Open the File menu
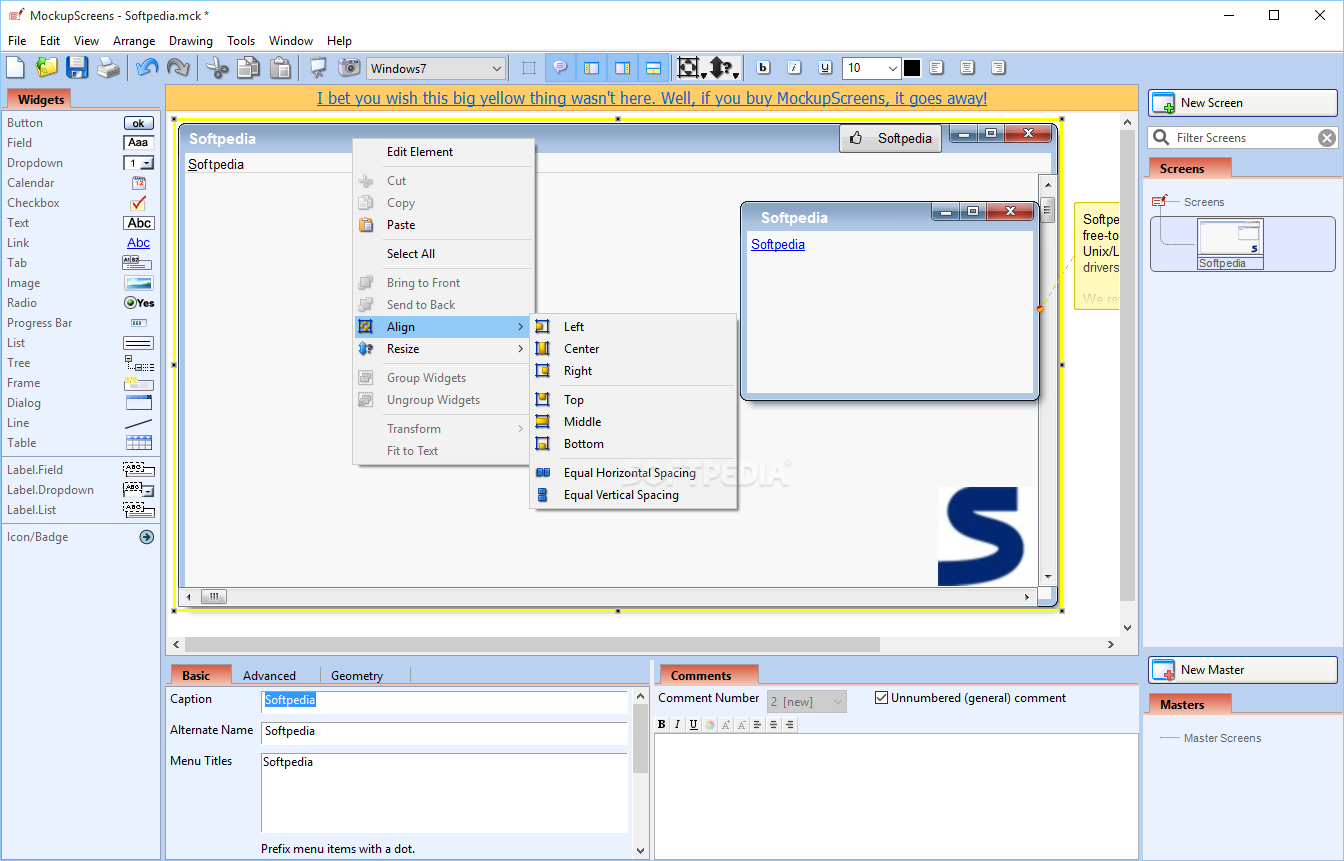Screen dimensions: 1344x861 tap(17, 41)
